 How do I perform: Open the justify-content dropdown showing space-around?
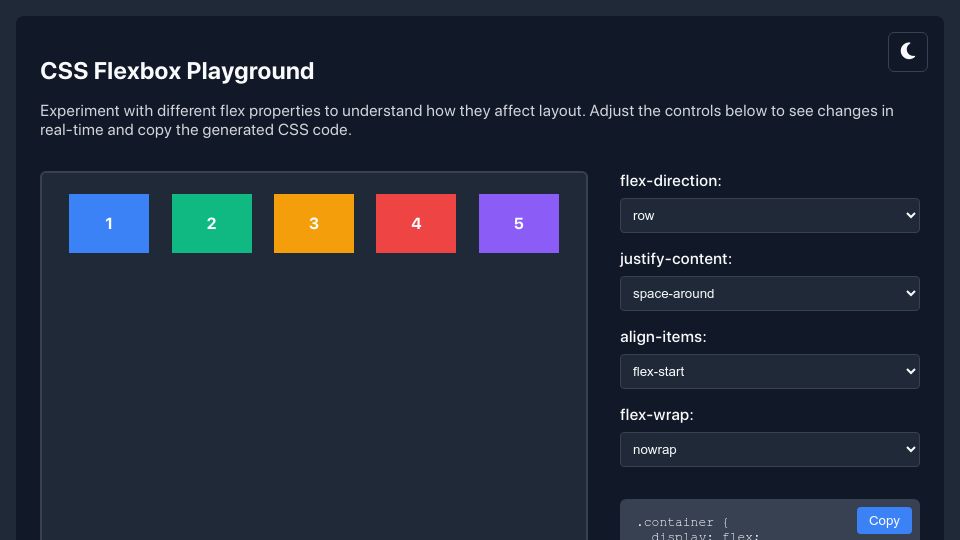pyautogui.click(x=770, y=293)
